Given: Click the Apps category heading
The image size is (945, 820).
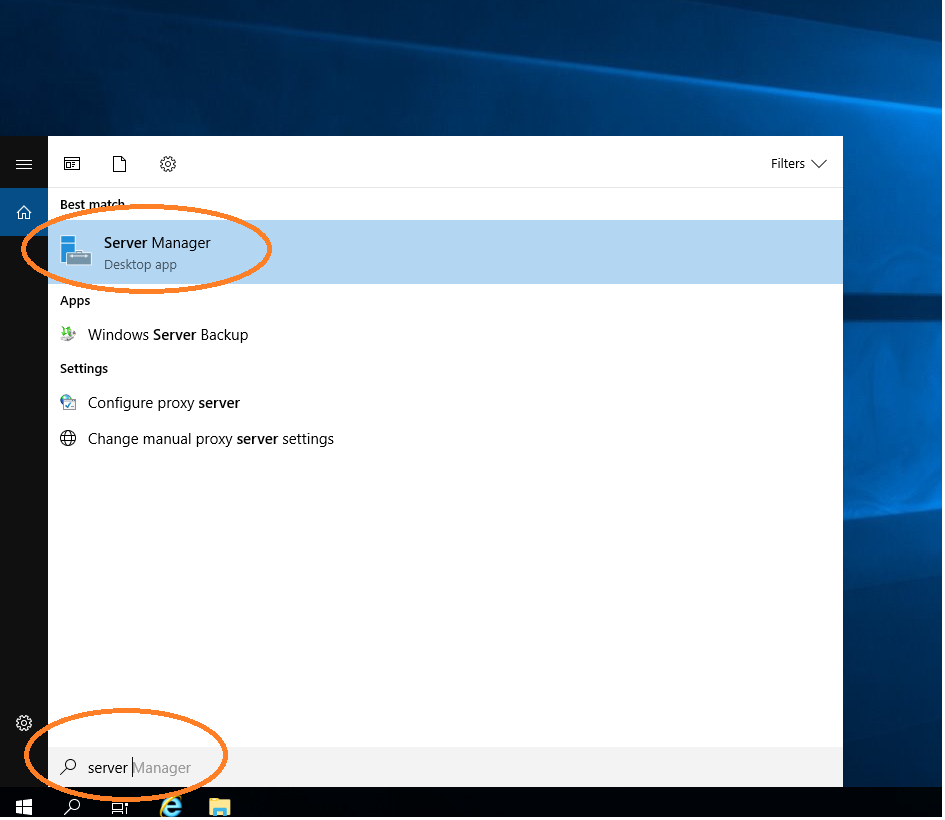Looking at the screenshot, I should pyautogui.click(x=75, y=301).
